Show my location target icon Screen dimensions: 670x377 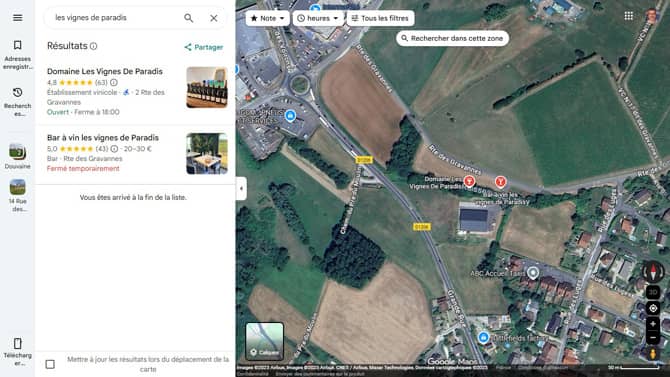653,308
